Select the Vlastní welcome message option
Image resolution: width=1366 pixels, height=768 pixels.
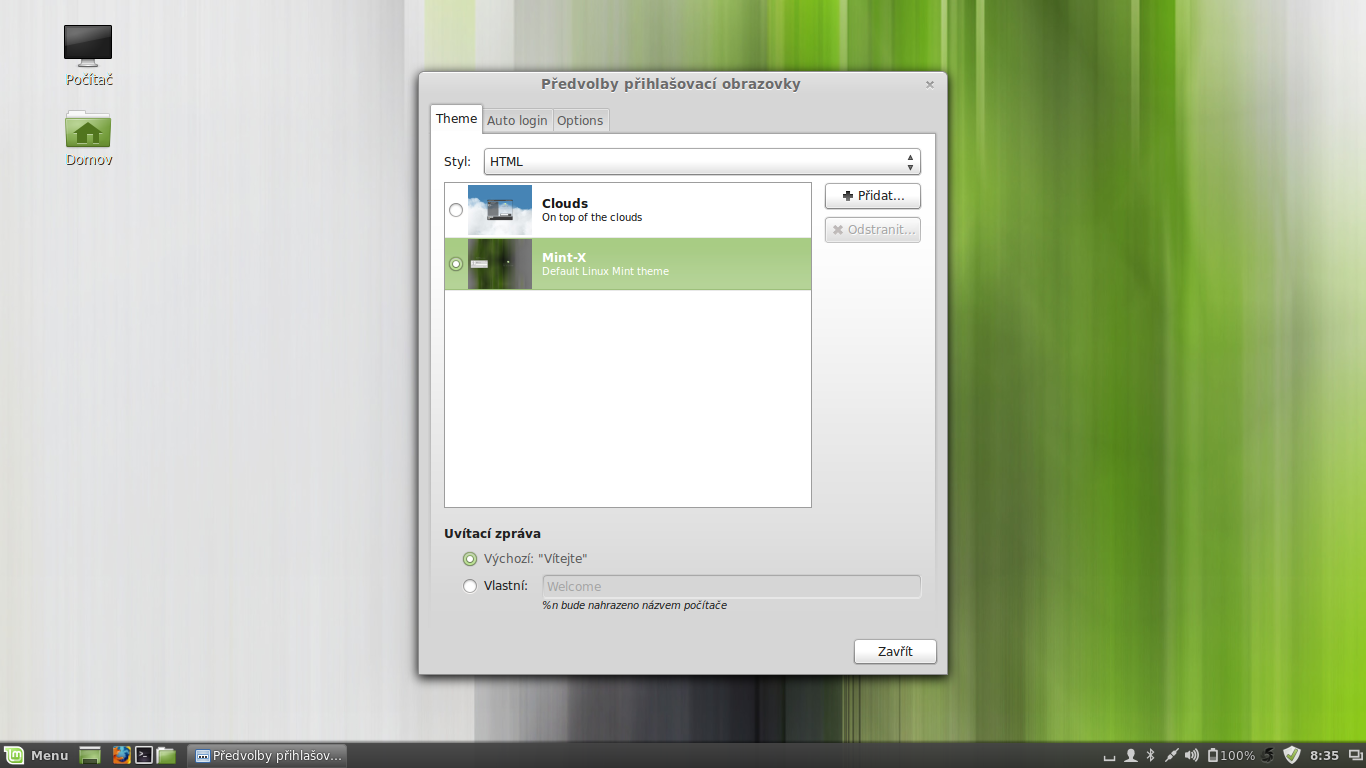pos(470,586)
